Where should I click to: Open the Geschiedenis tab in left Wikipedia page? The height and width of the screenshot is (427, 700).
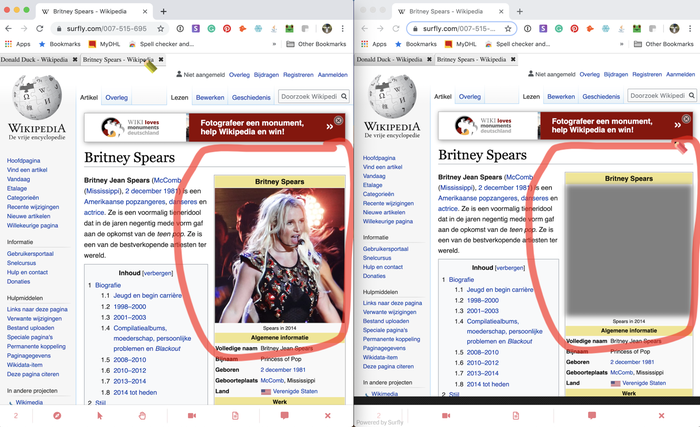(250, 97)
